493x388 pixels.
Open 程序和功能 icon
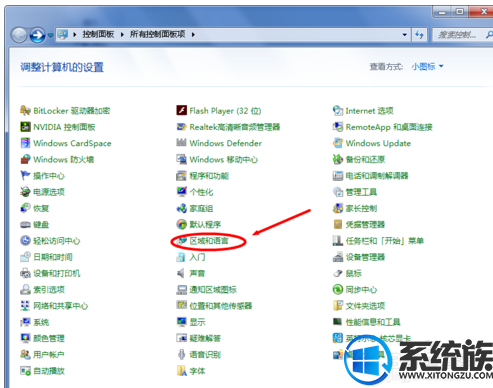(181, 175)
